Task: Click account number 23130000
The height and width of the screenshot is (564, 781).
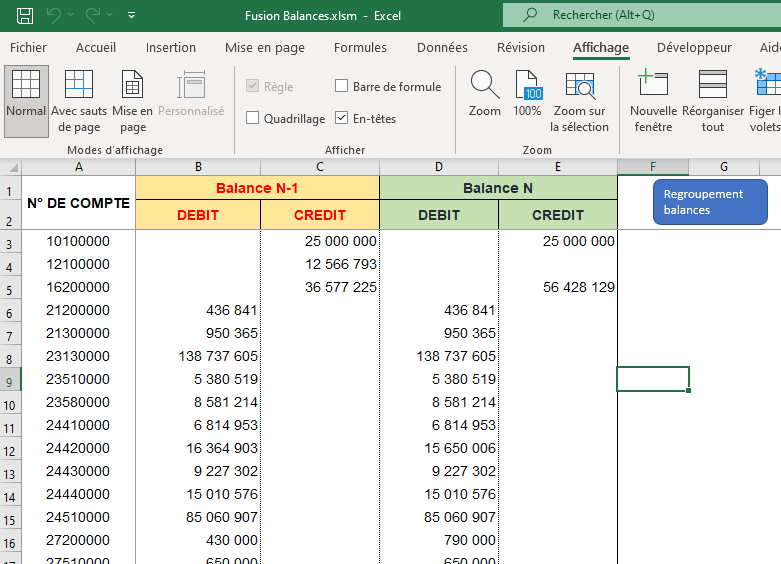Action: pos(79,357)
